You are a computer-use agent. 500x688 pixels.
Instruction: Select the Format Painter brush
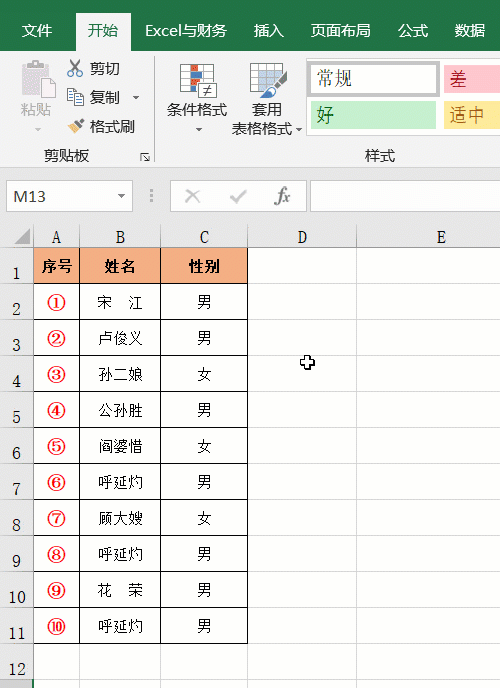[76, 126]
